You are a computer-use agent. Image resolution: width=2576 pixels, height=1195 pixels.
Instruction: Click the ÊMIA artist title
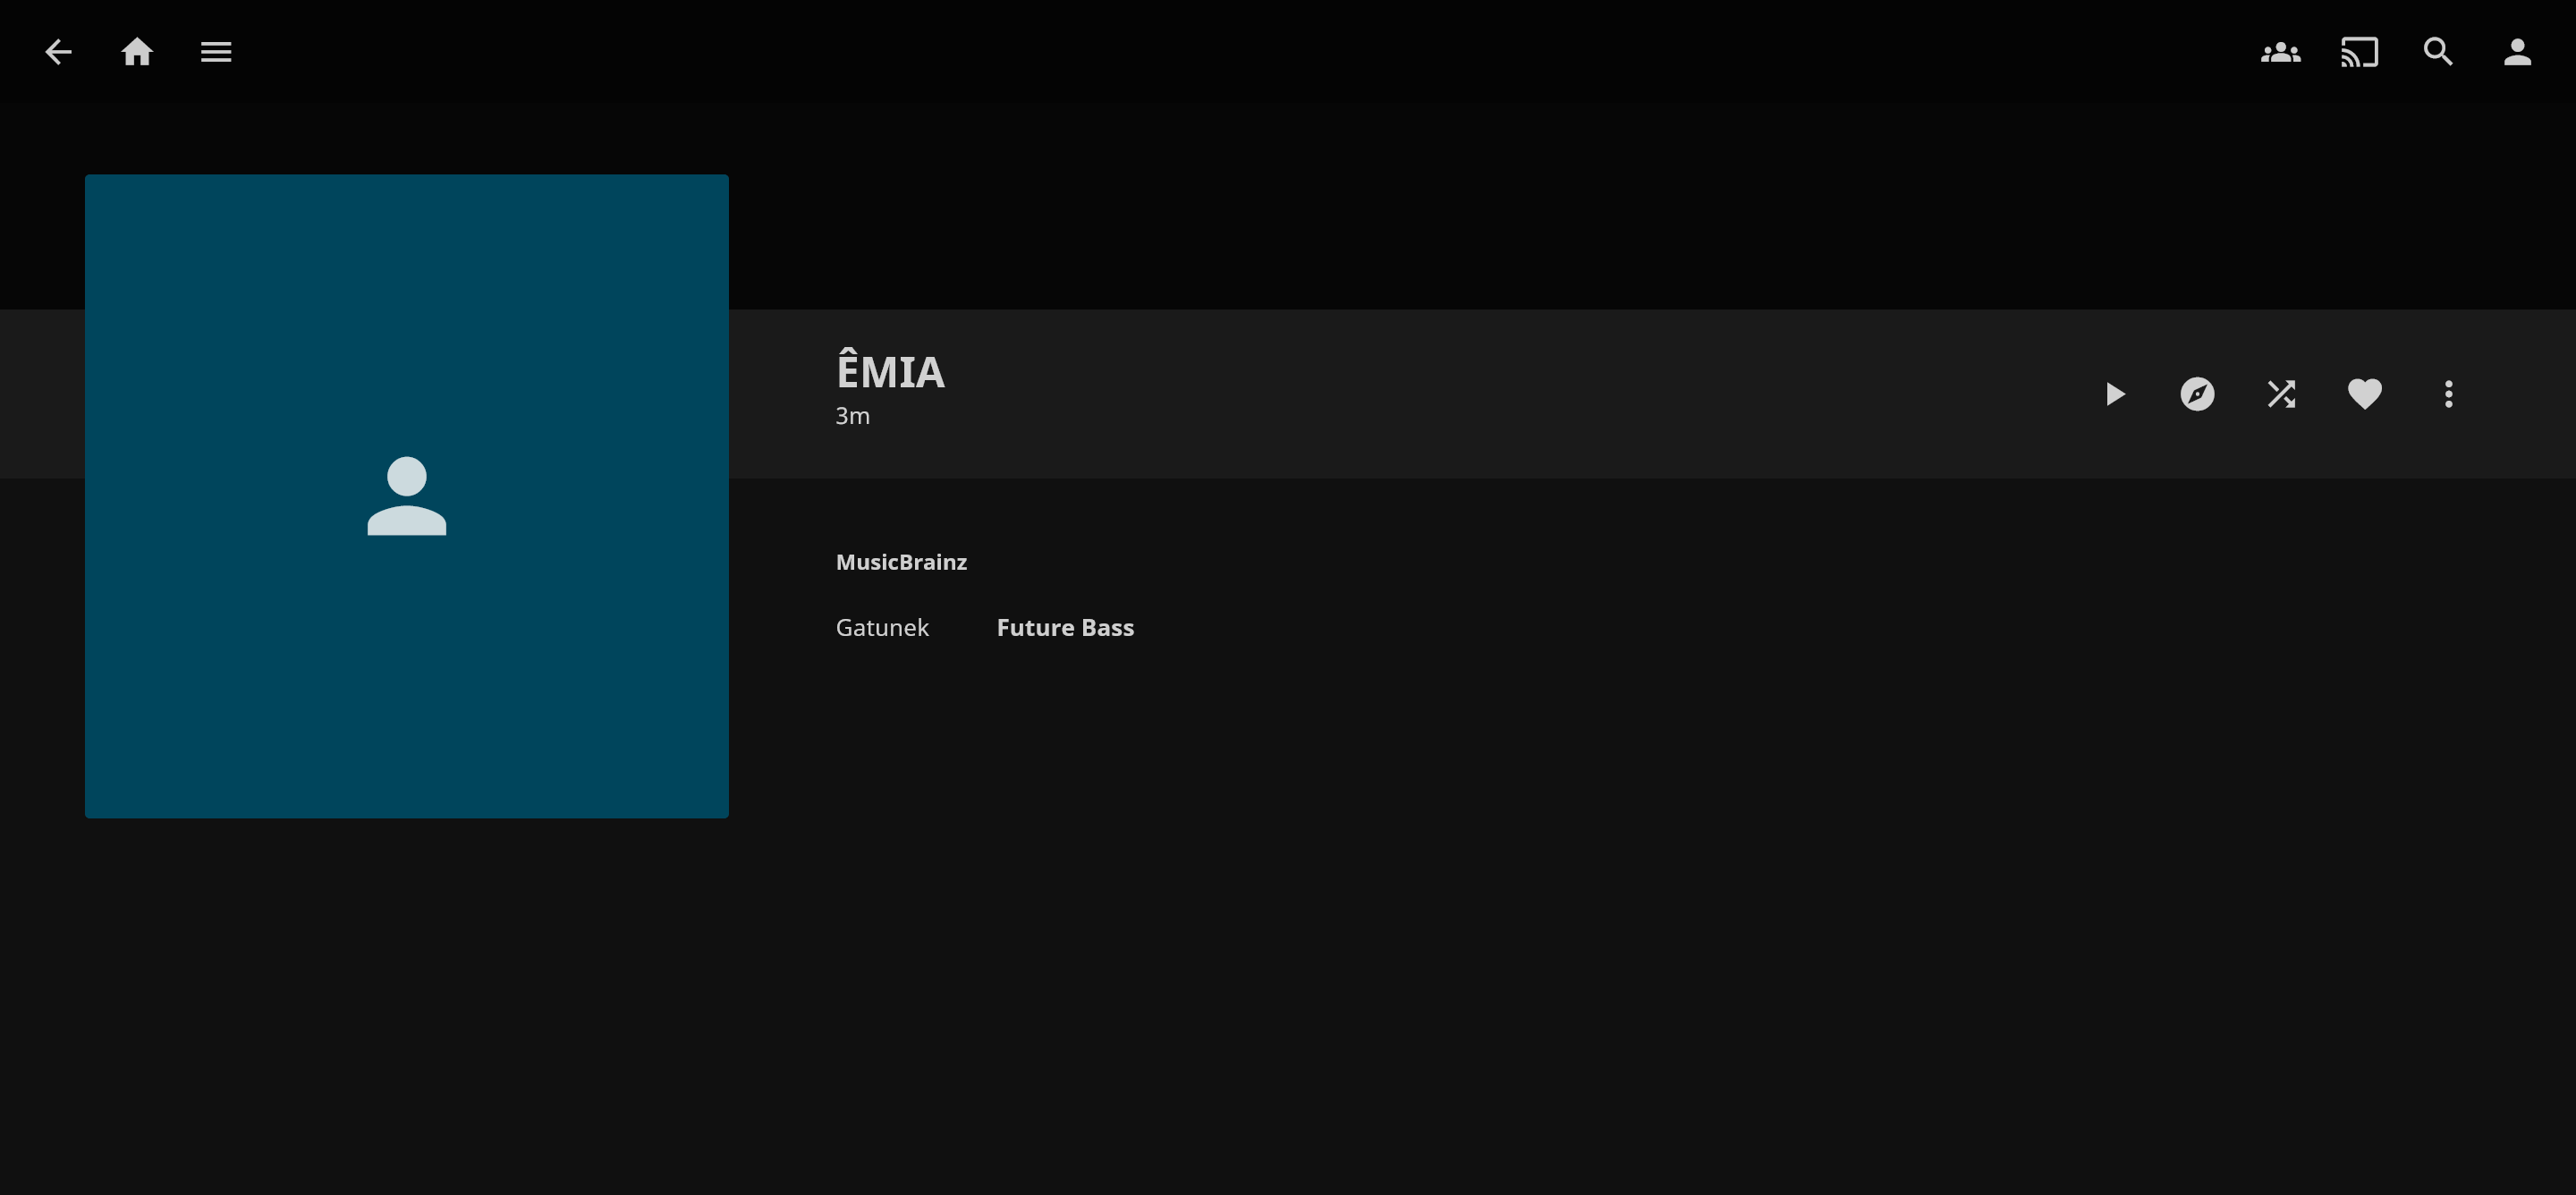[x=890, y=372]
